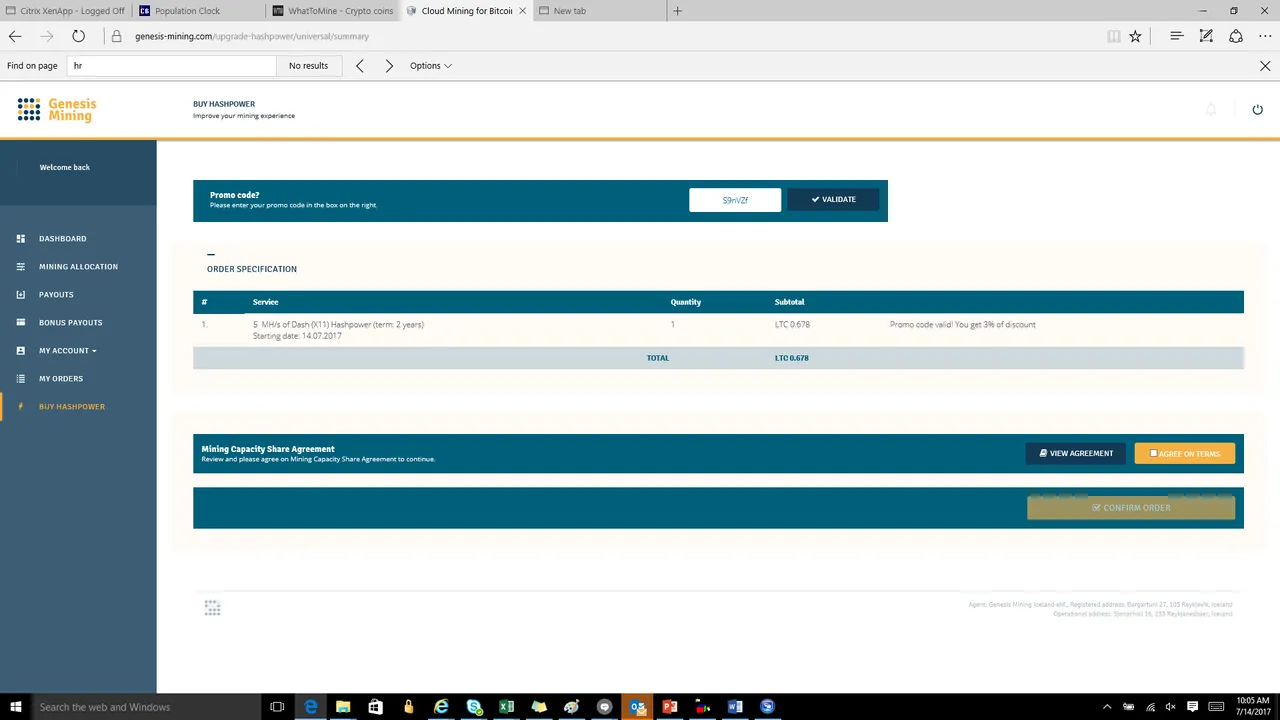The width and height of the screenshot is (1280, 720).
Task: Go to next find result
Action: 389,66
